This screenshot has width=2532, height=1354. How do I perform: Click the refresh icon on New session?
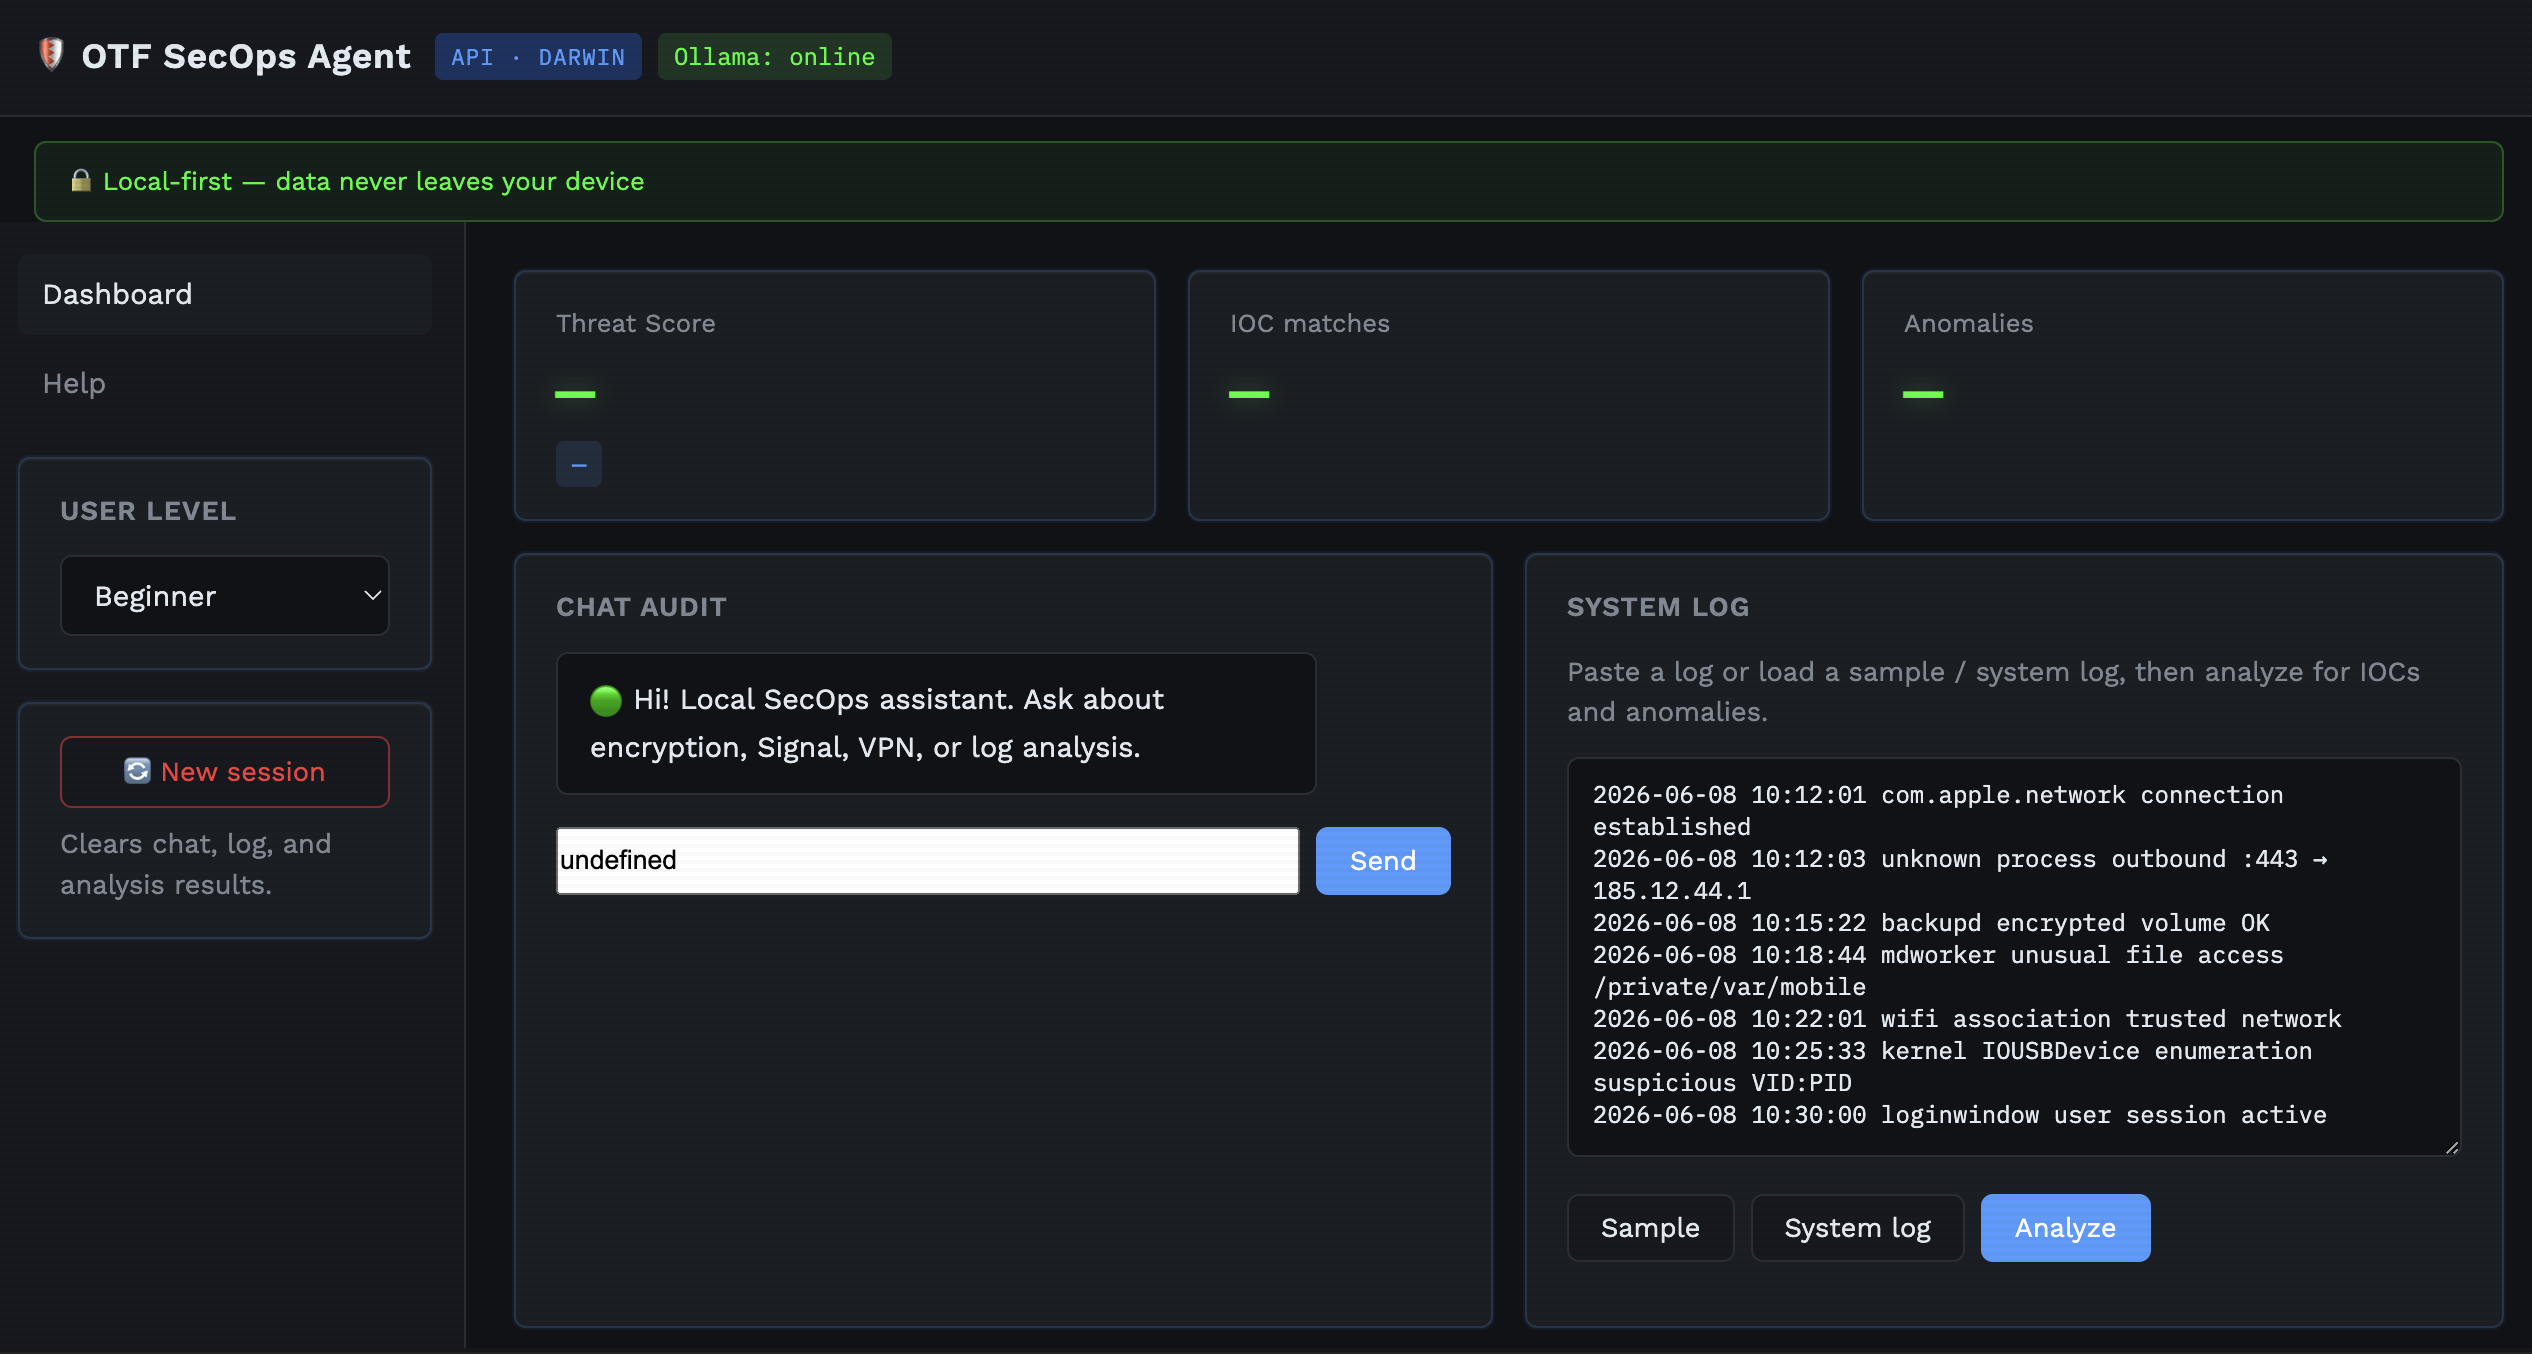137,771
